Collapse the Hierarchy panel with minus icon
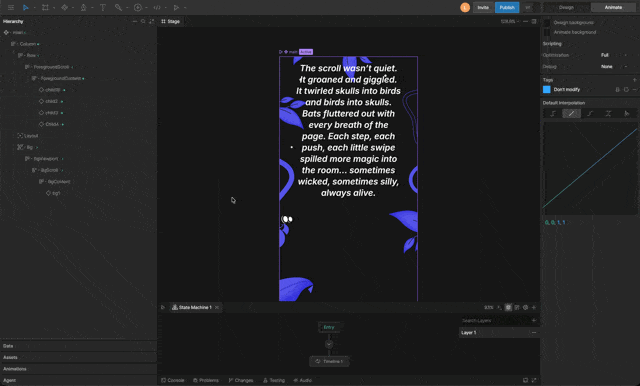 pos(135,21)
